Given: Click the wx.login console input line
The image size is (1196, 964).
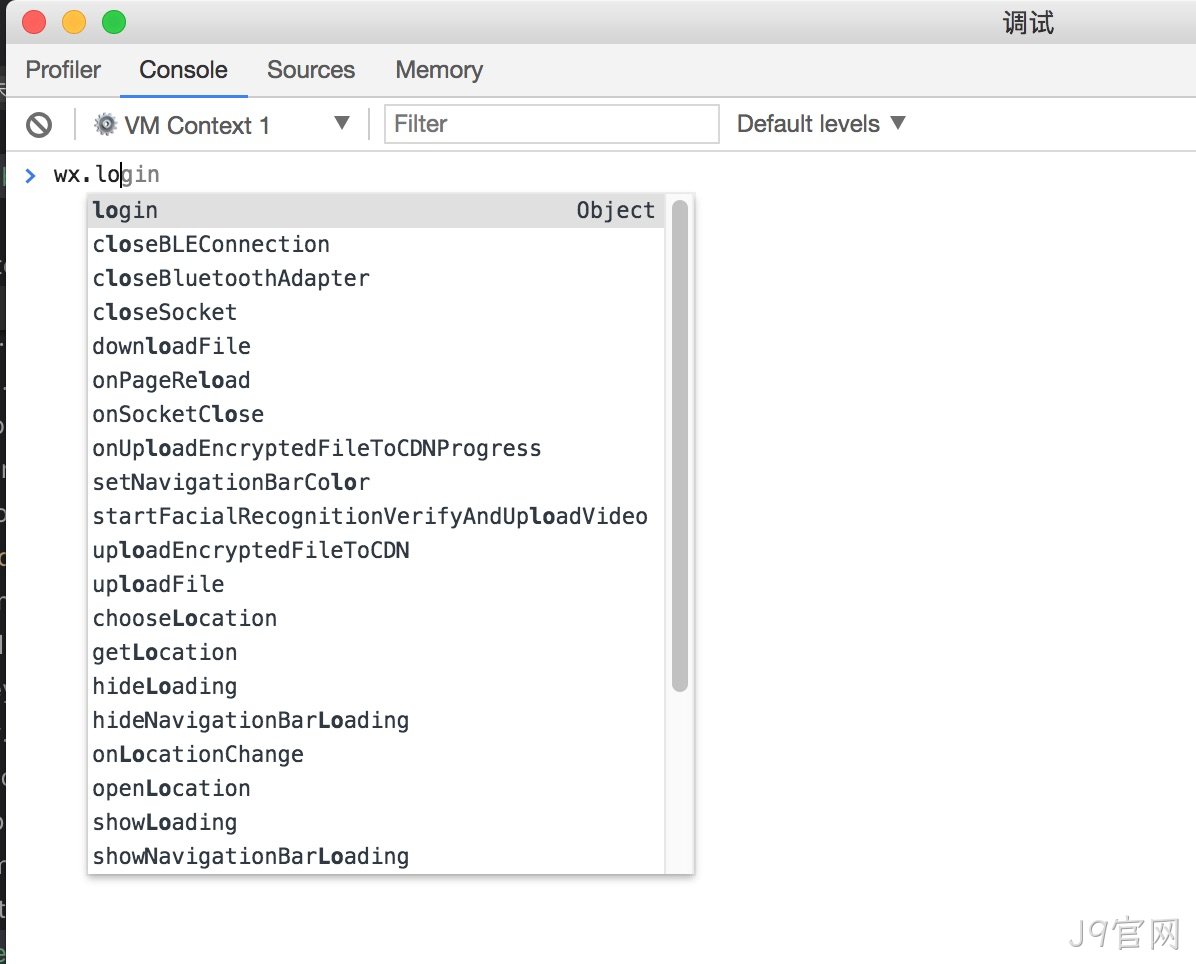Looking at the screenshot, I should (107, 175).
